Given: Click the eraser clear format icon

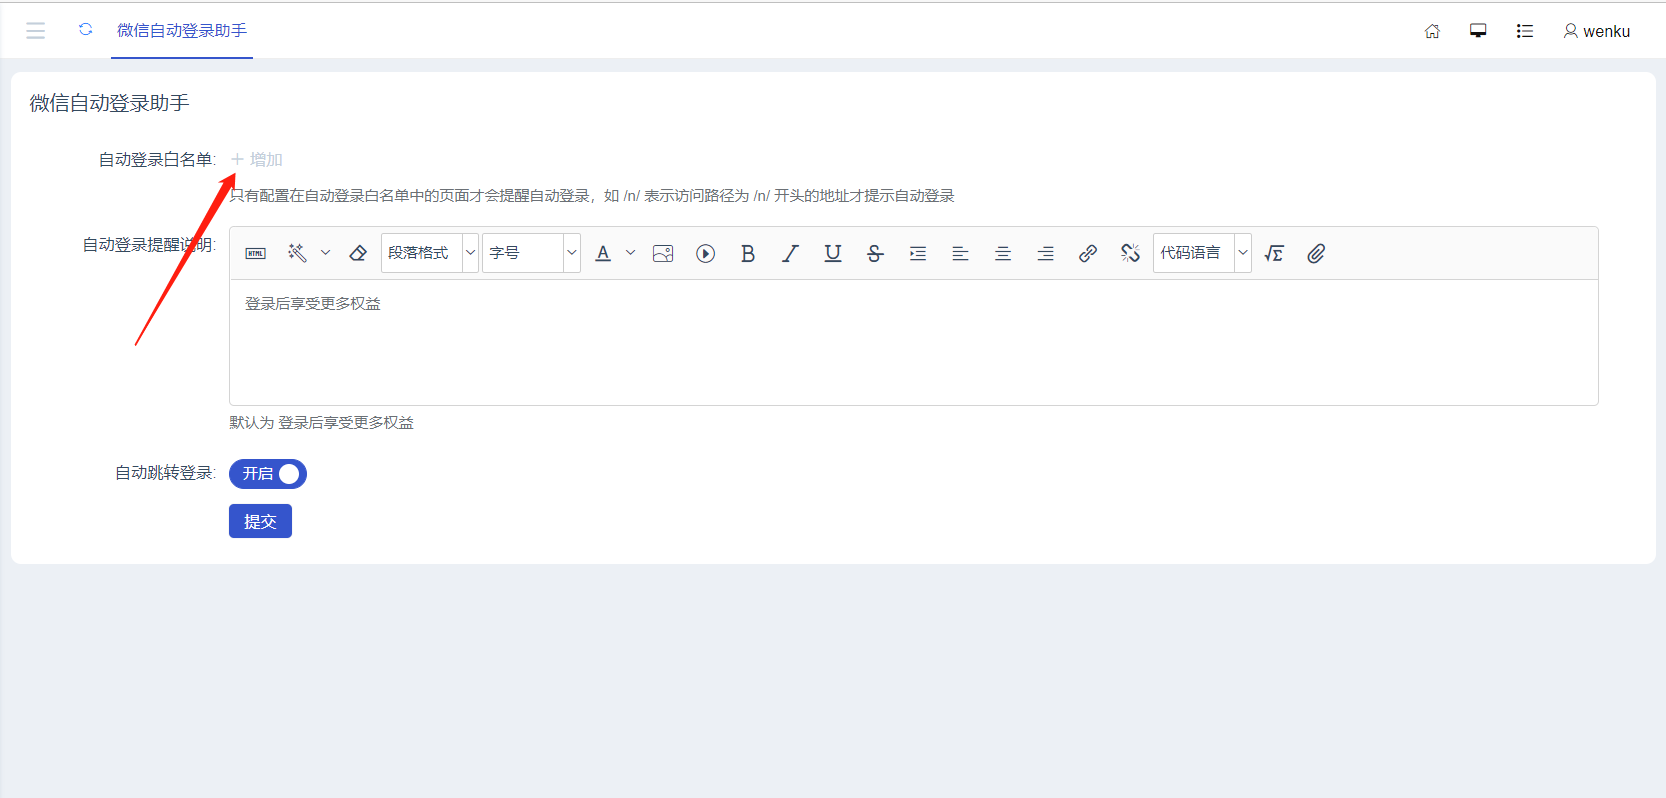Looking at the screenshot, I should click(x=358, y=253).
